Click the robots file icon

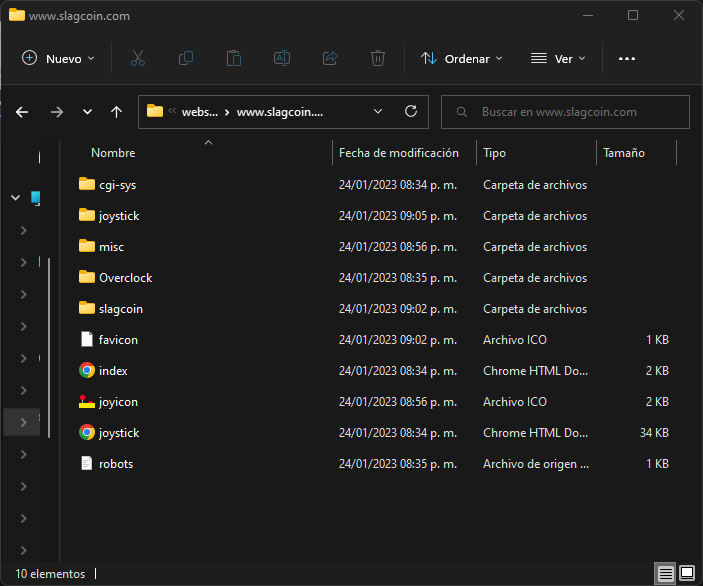[x=87, y=463]
